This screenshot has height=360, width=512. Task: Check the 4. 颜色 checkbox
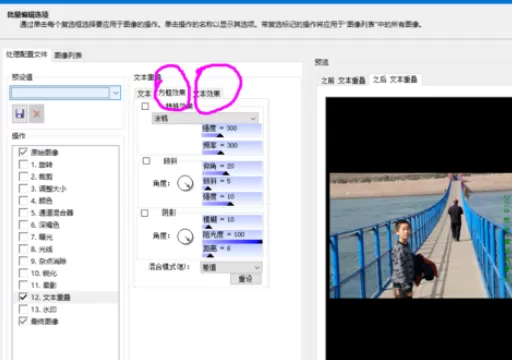coord(23,201)
